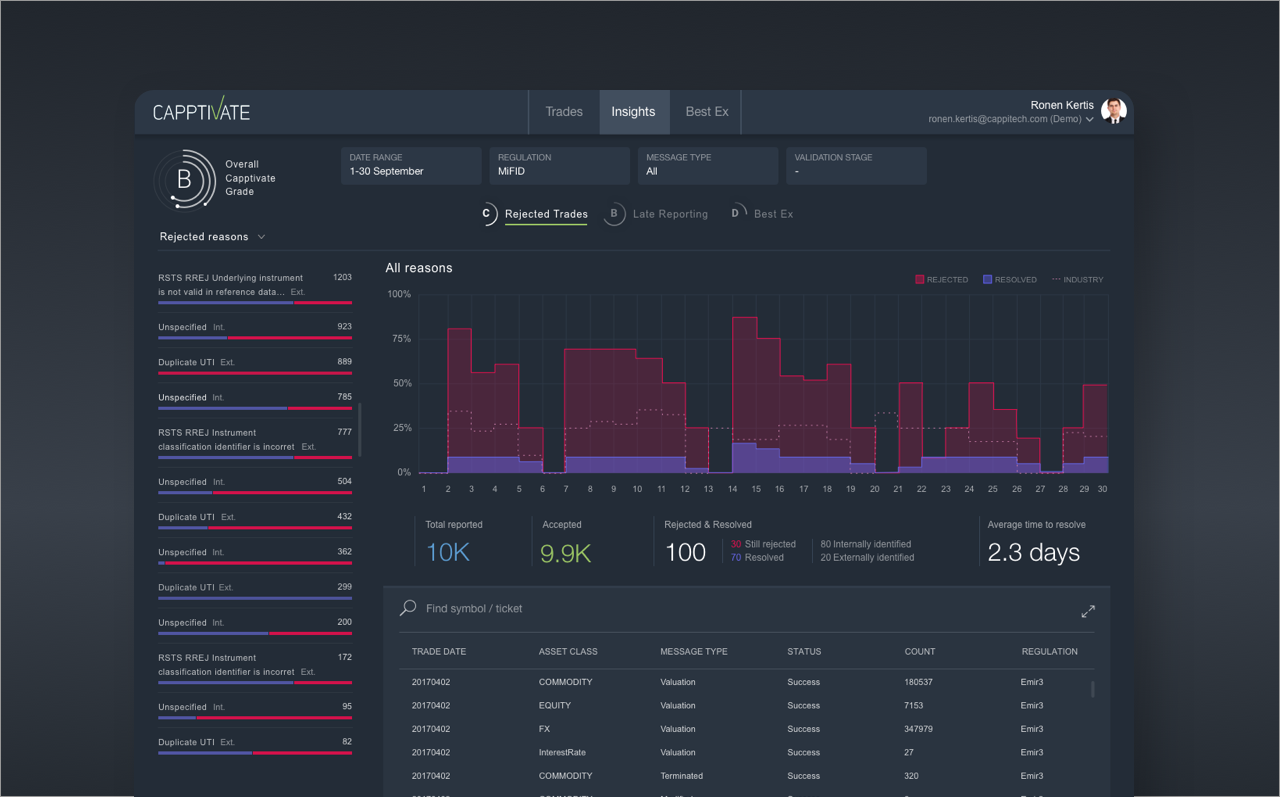This screenshot has height=797, width=1280.
Task: Click the count cell 347979
Action: [920, 729]
